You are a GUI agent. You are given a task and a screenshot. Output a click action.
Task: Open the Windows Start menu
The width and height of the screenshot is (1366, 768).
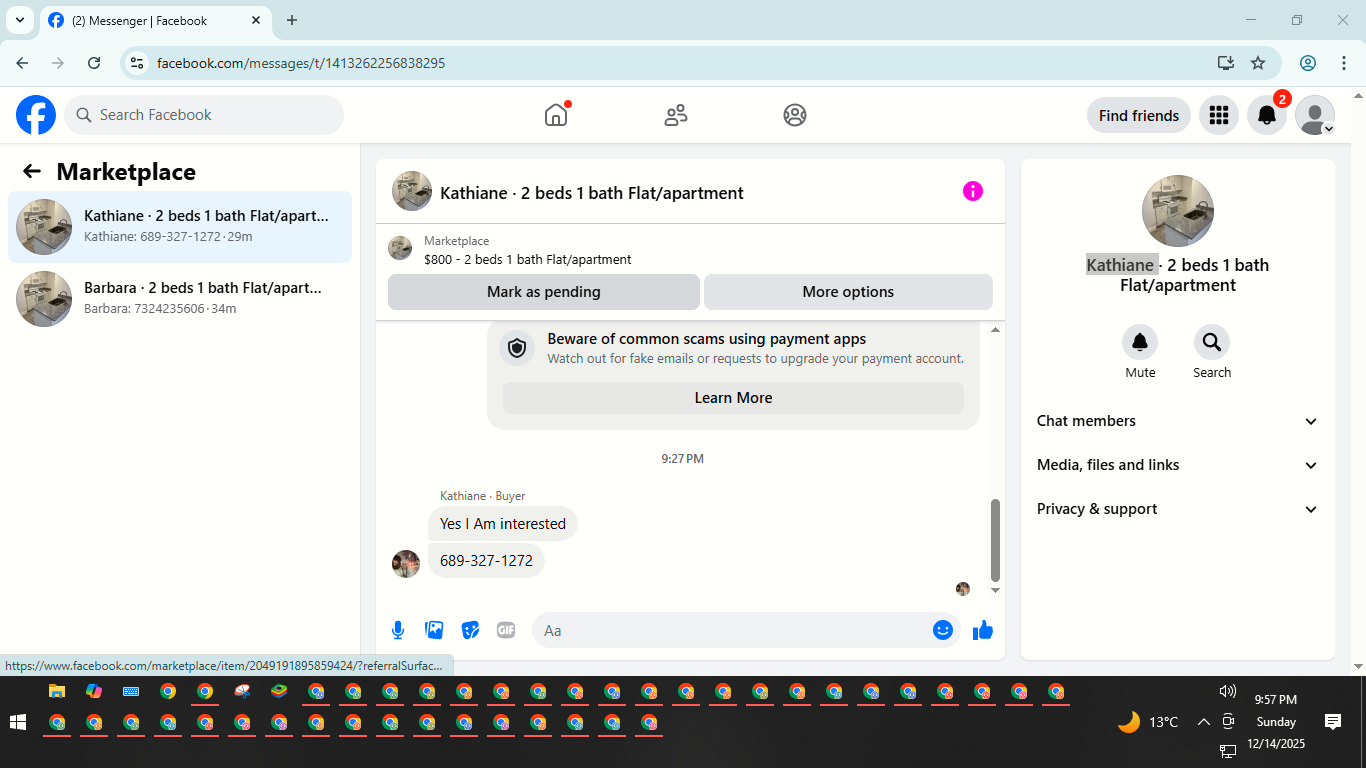[x=17, y=722]
